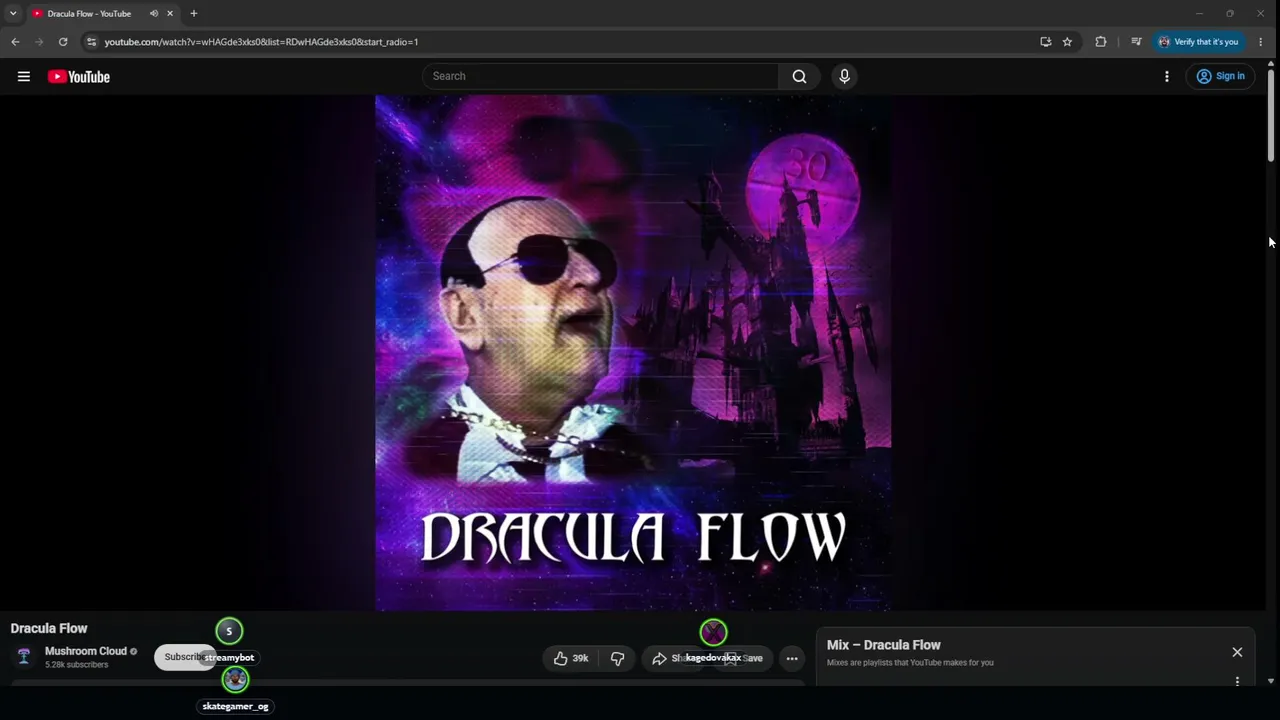This screenshot has height=720, width=1280.
Task: Click the verified badge beside Mushroom Cloud
Action: [133, 652]
